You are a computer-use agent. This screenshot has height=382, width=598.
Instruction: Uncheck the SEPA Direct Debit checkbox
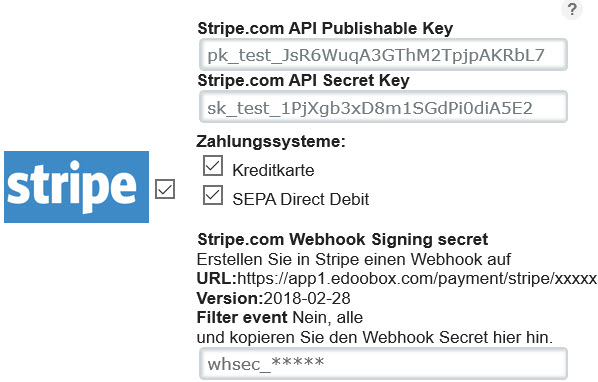coord(213,195)
